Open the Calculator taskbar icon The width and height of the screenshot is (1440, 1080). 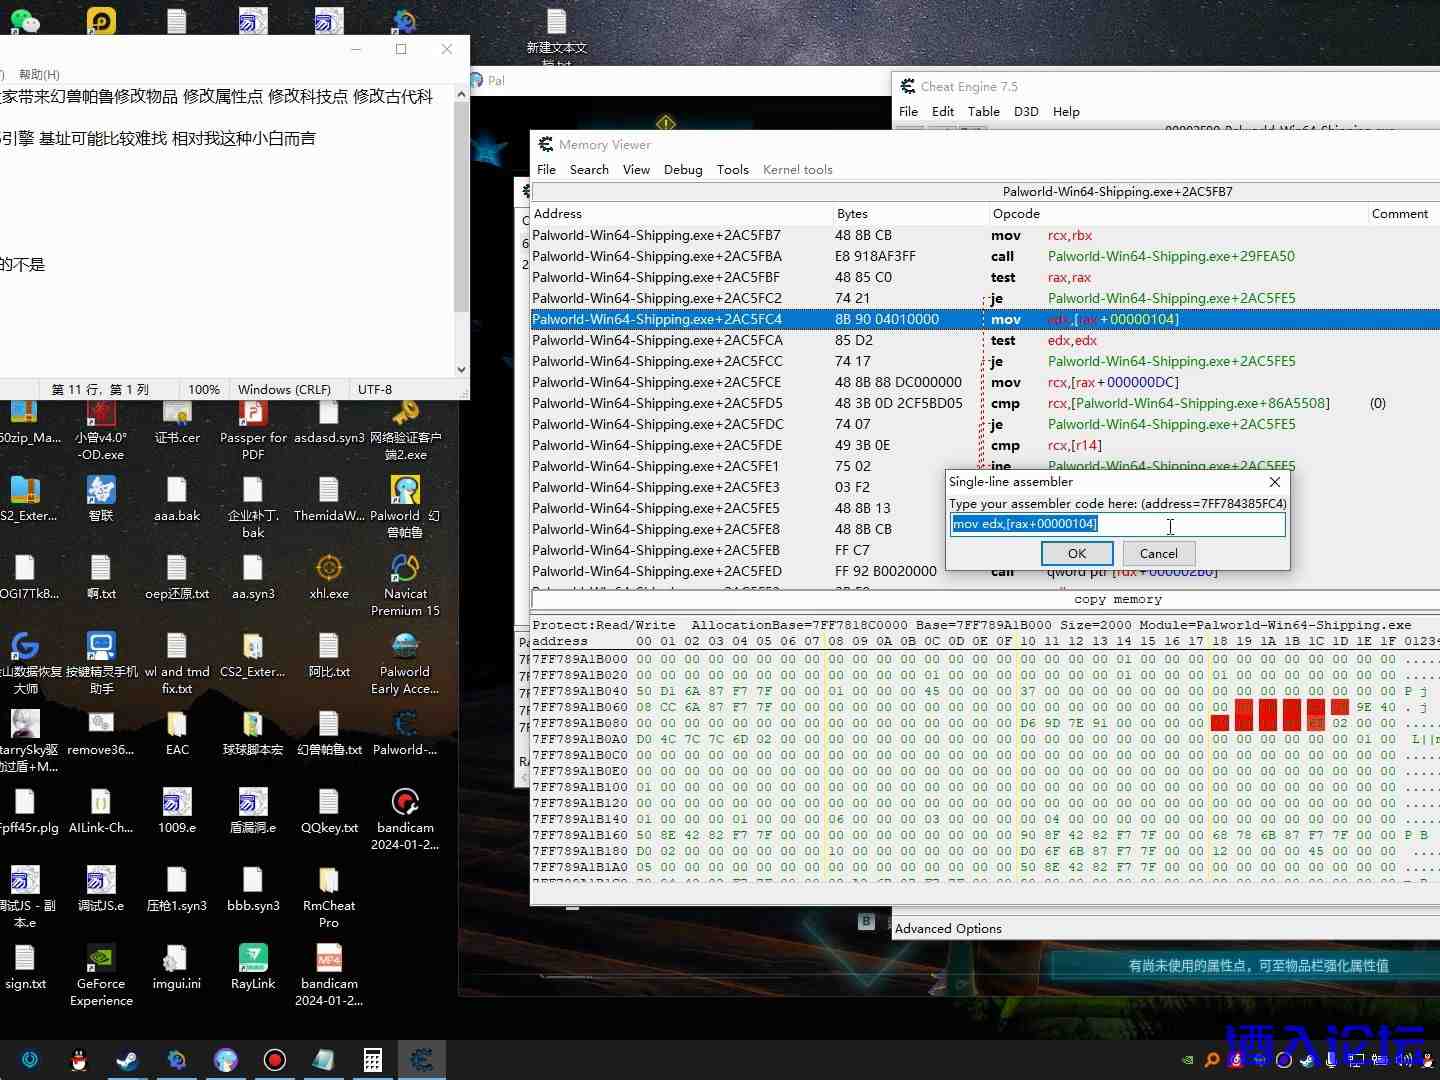pyautogui.click(x=372, y=1060)
